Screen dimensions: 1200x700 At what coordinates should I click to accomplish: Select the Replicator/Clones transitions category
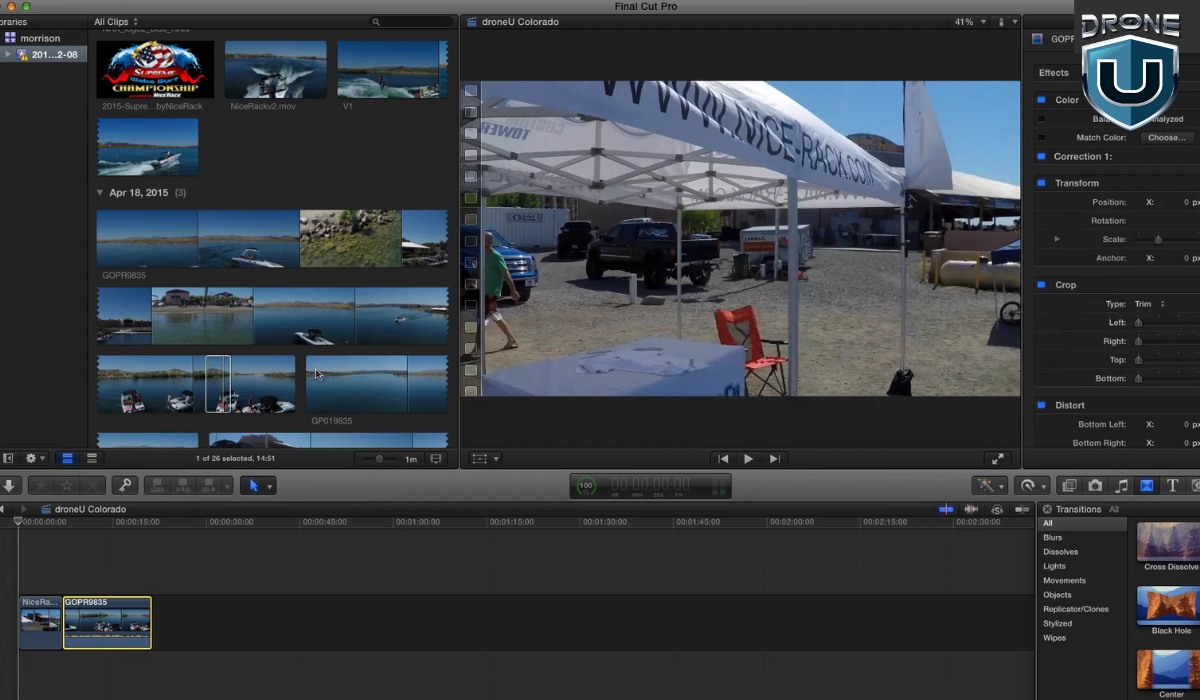pyautogui.click(x=1076, y=609)
